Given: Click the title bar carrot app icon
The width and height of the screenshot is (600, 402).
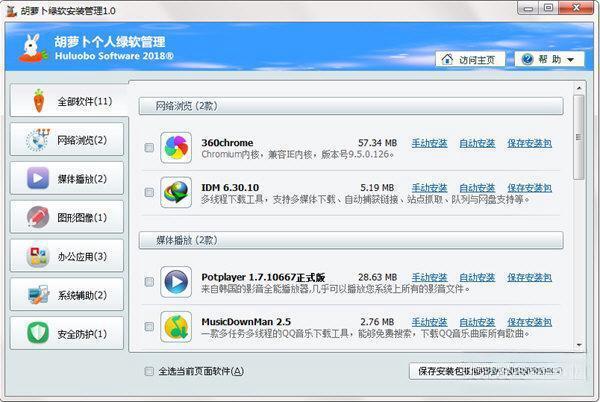Looking at the screenshot, I should (x=11, y=11).
